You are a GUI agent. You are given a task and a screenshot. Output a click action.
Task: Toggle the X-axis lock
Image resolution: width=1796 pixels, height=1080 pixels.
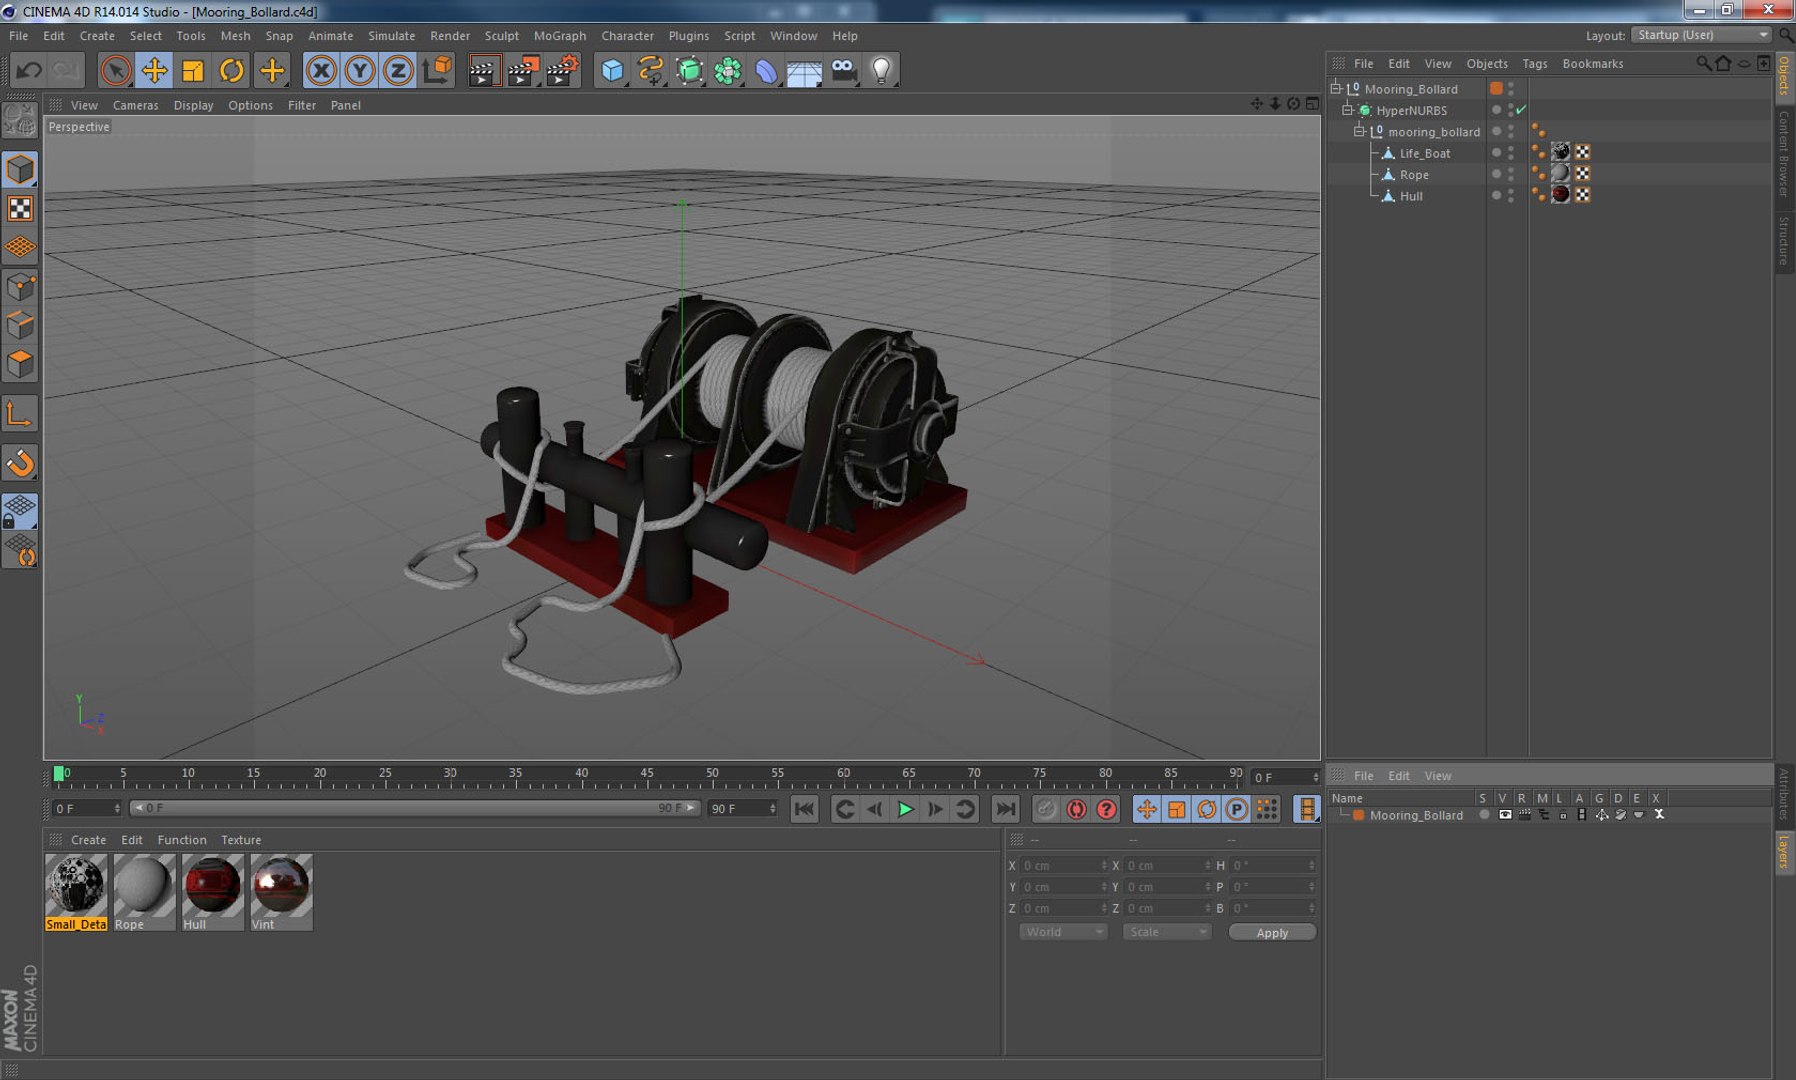click(321, 71)
